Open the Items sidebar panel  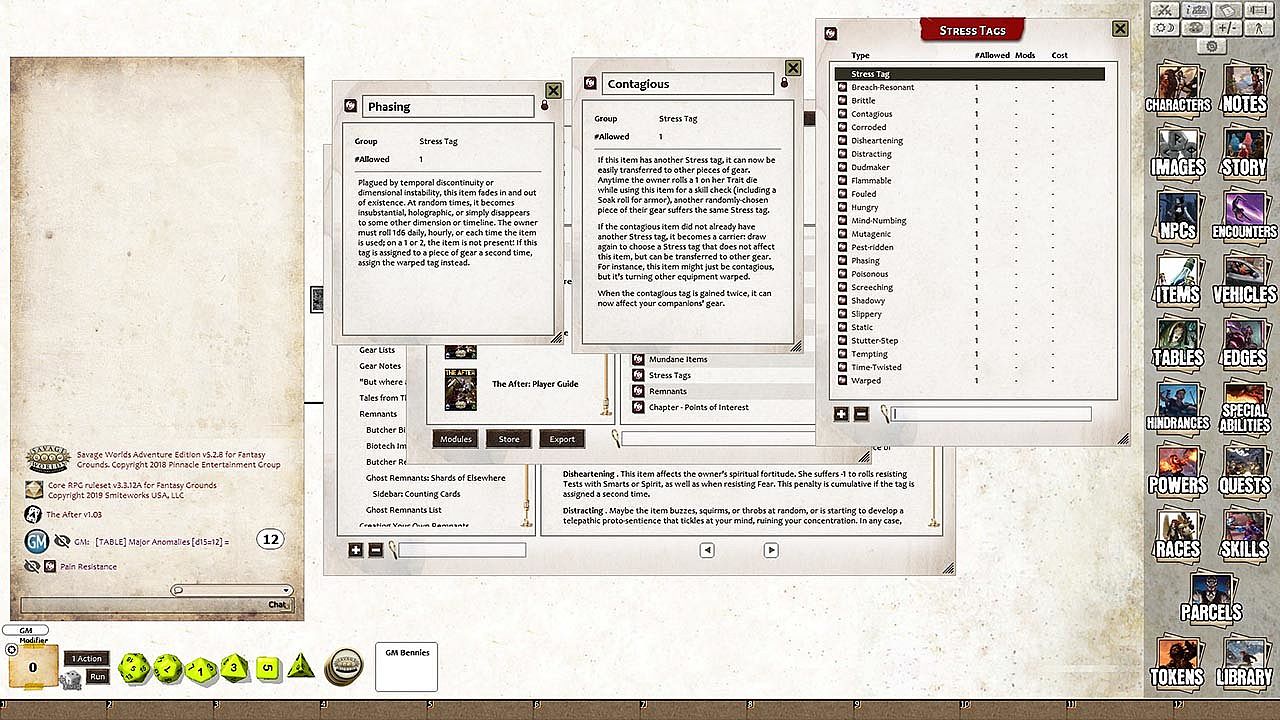(1178, 278)
